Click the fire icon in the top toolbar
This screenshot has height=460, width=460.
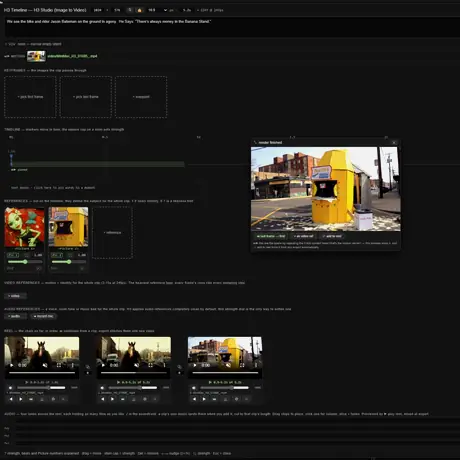coord(139,10)
